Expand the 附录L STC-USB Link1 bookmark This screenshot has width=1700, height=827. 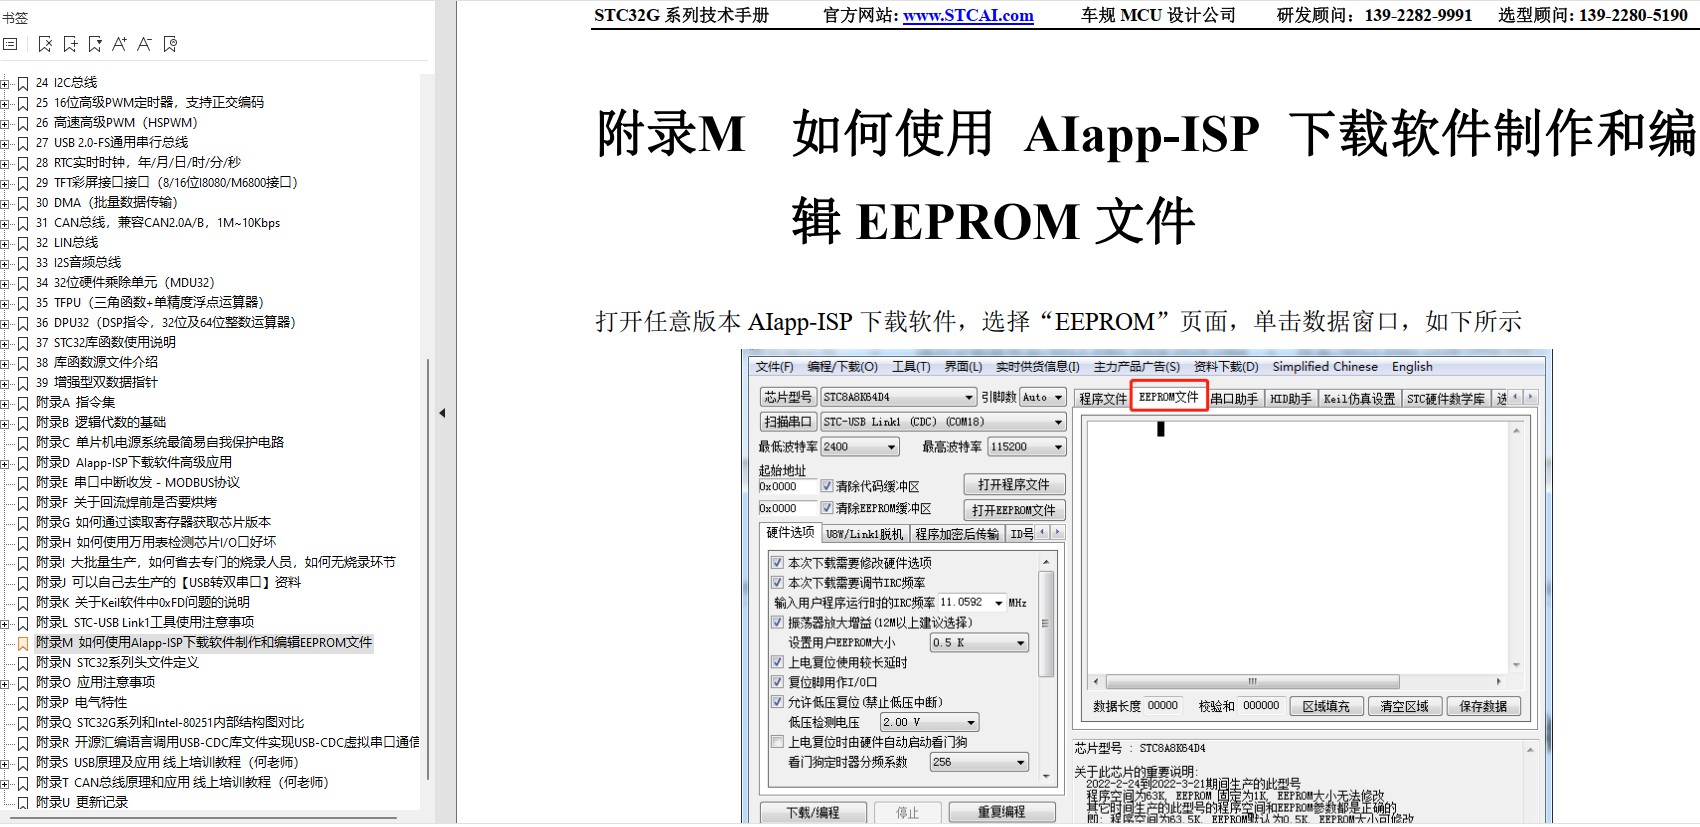pyautogui.click(x=5, y=623)
